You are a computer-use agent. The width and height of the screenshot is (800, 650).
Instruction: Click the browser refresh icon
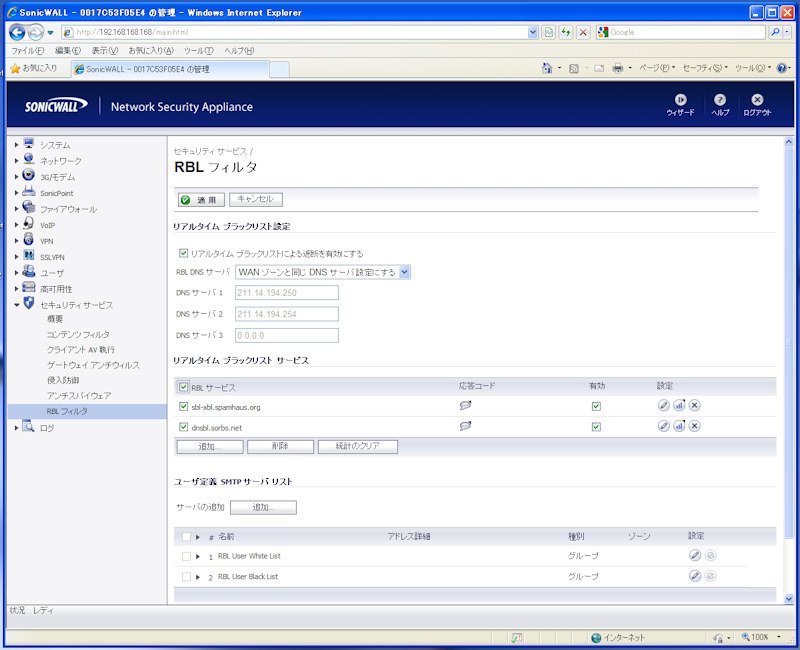[566, 32]
